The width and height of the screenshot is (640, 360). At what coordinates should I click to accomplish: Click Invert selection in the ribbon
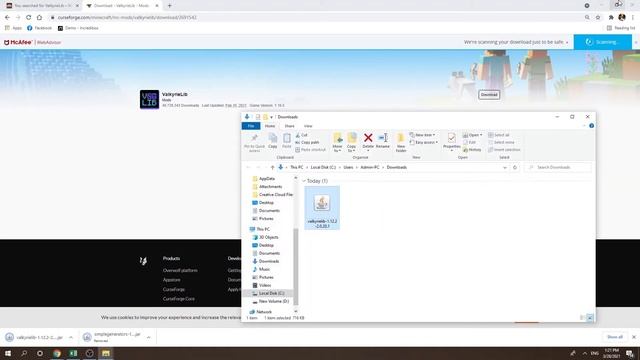[x=504, y=150]
